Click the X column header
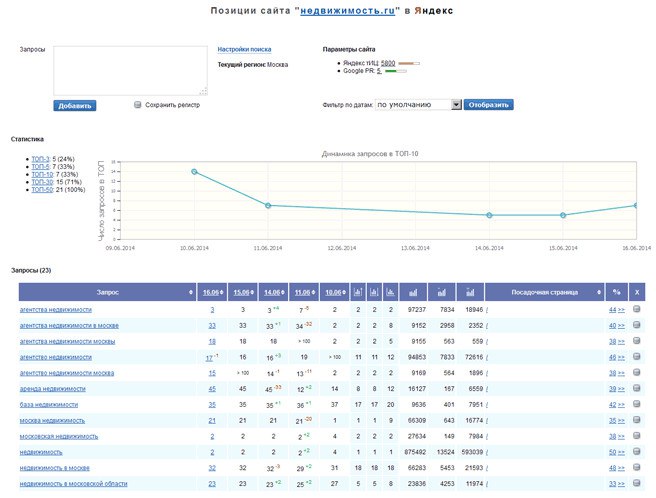Screen dimensions: 656x498 coord(637,293)
